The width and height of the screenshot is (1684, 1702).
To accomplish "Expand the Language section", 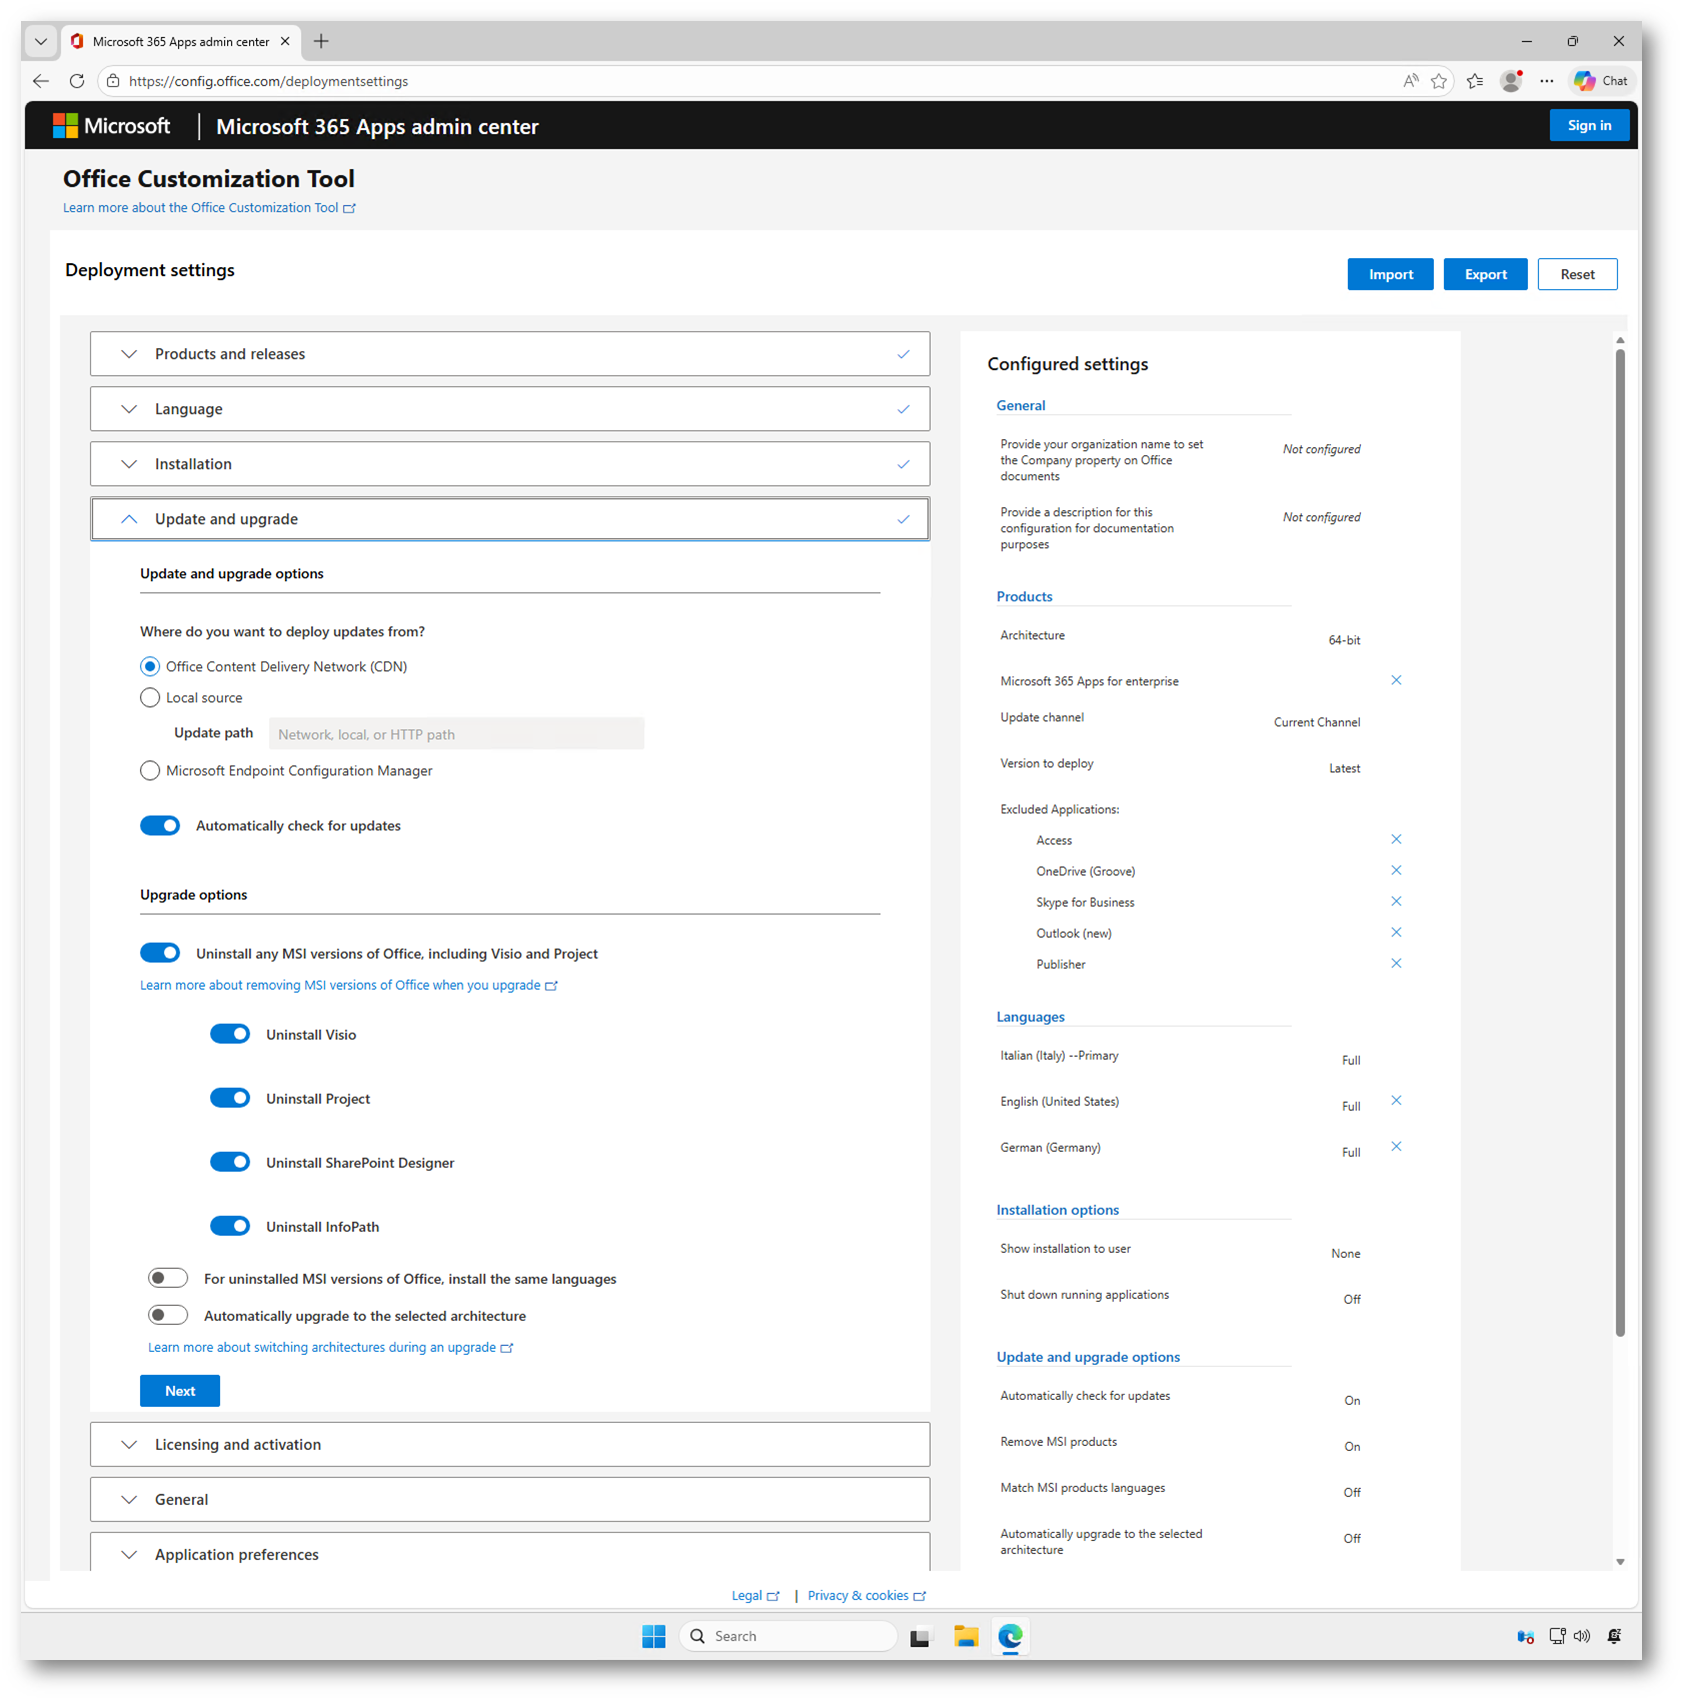I will (510, 409).
